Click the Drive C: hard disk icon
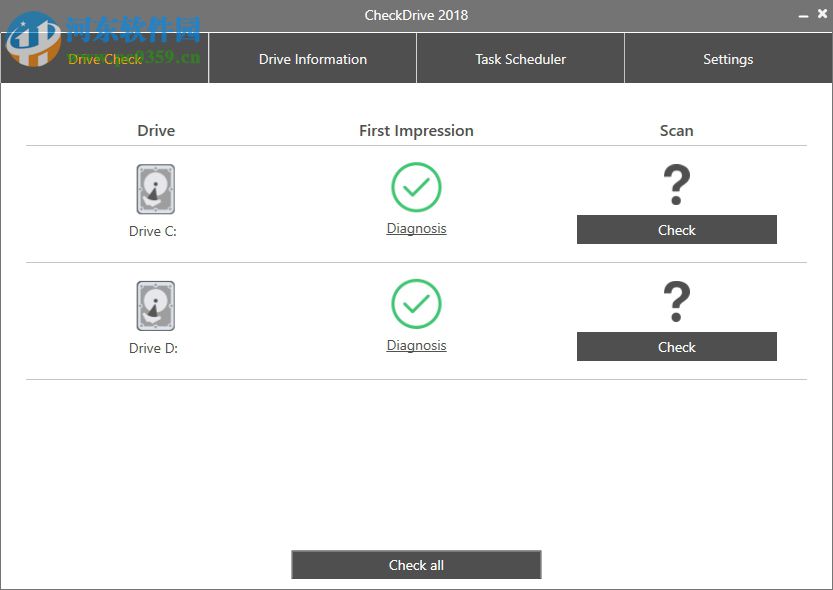This screenshot has height=590, width=833. (154, 188)
